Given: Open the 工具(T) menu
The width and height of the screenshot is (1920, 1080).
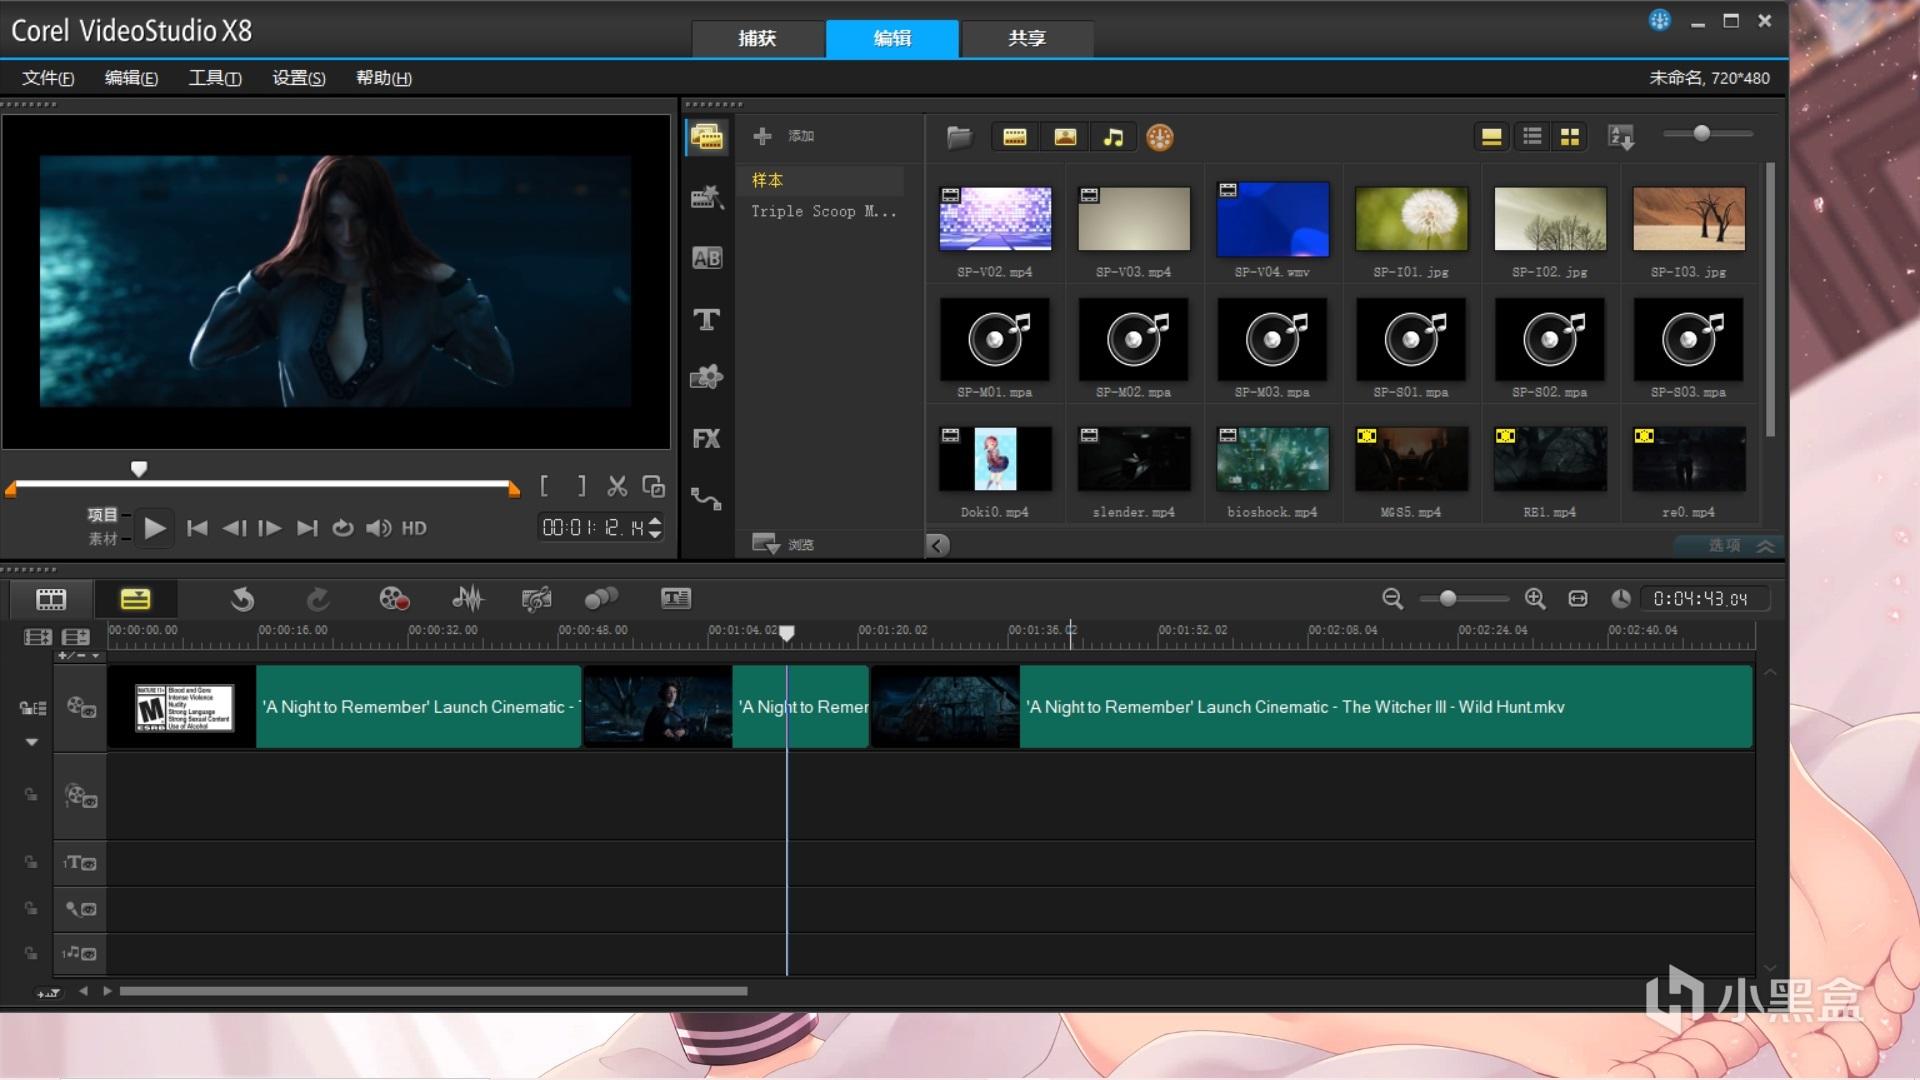Looking at the screenshot, I should (215, 78).
